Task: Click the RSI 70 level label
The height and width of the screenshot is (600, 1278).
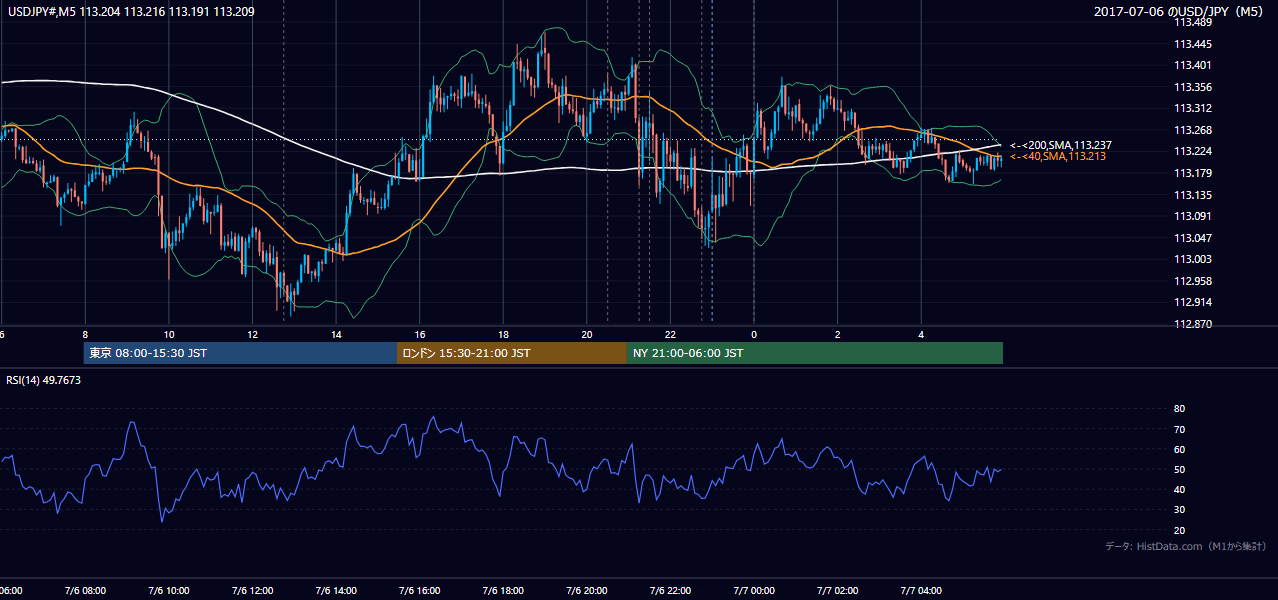Action: pos(1179,429)
